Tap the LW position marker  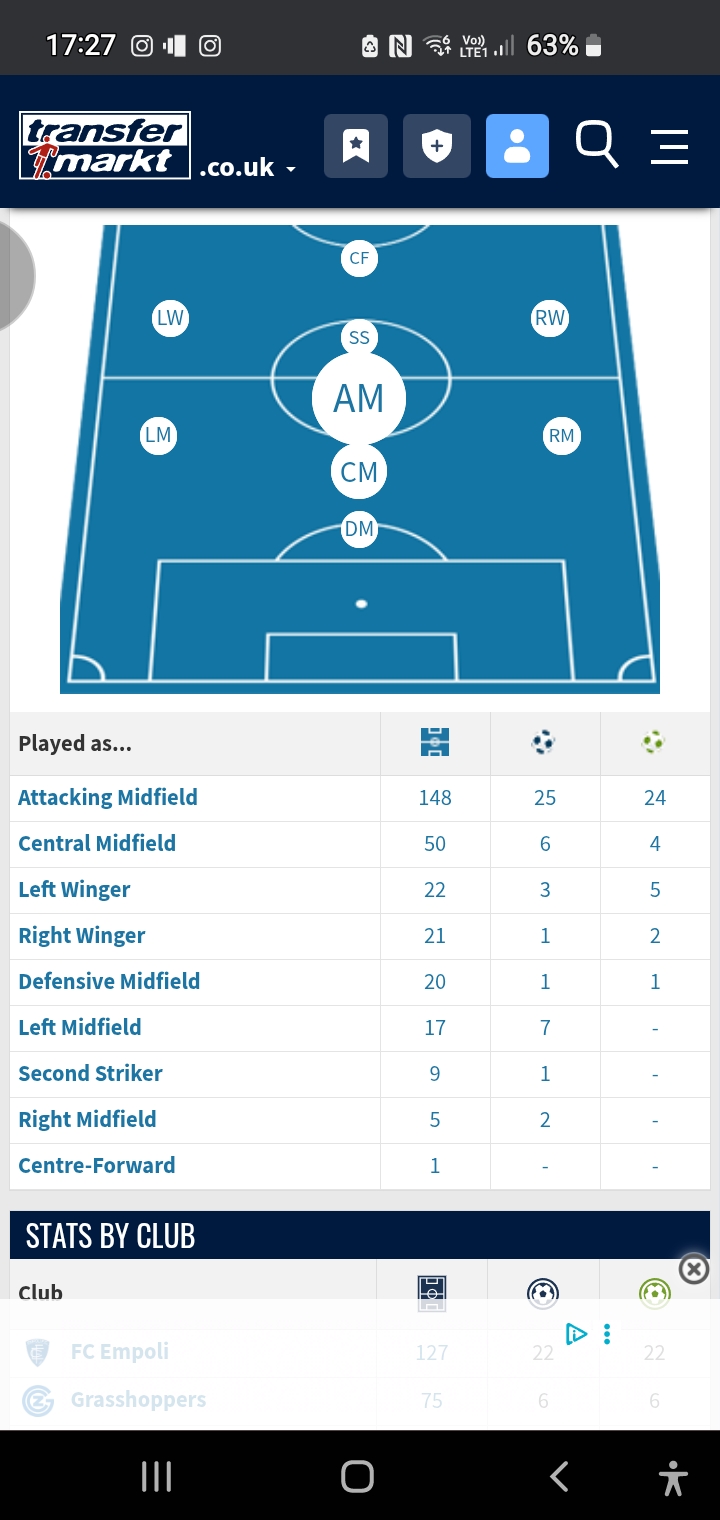pos(170,318)
